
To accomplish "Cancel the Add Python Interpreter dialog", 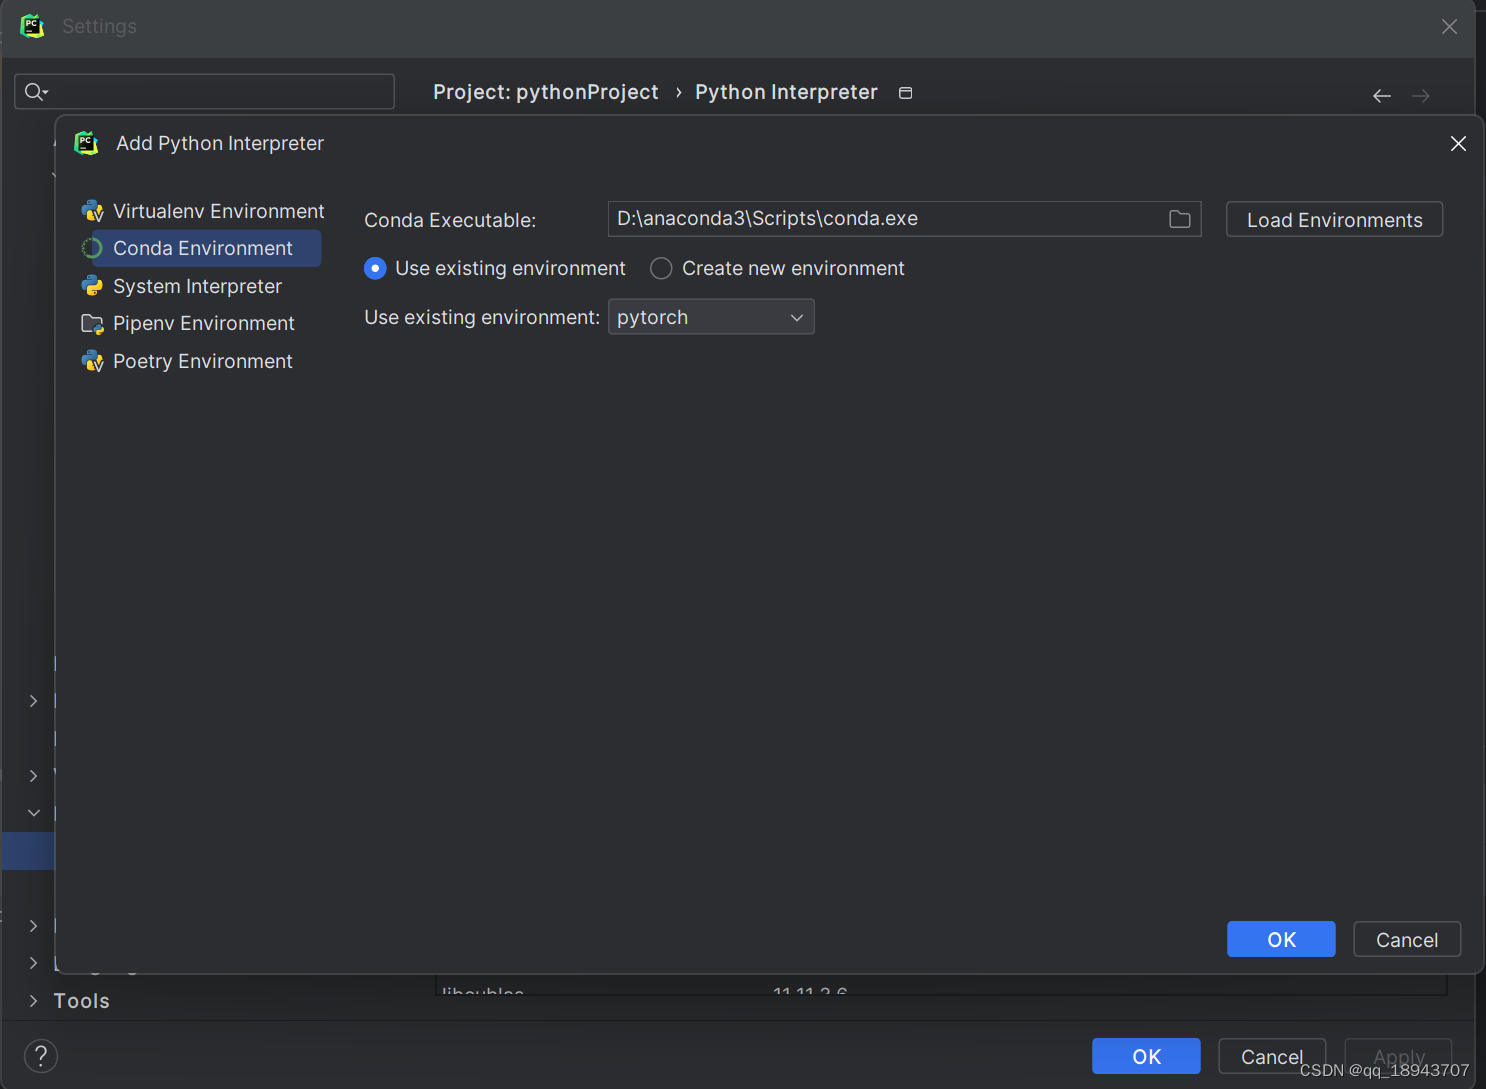I will click(1407, 939).
